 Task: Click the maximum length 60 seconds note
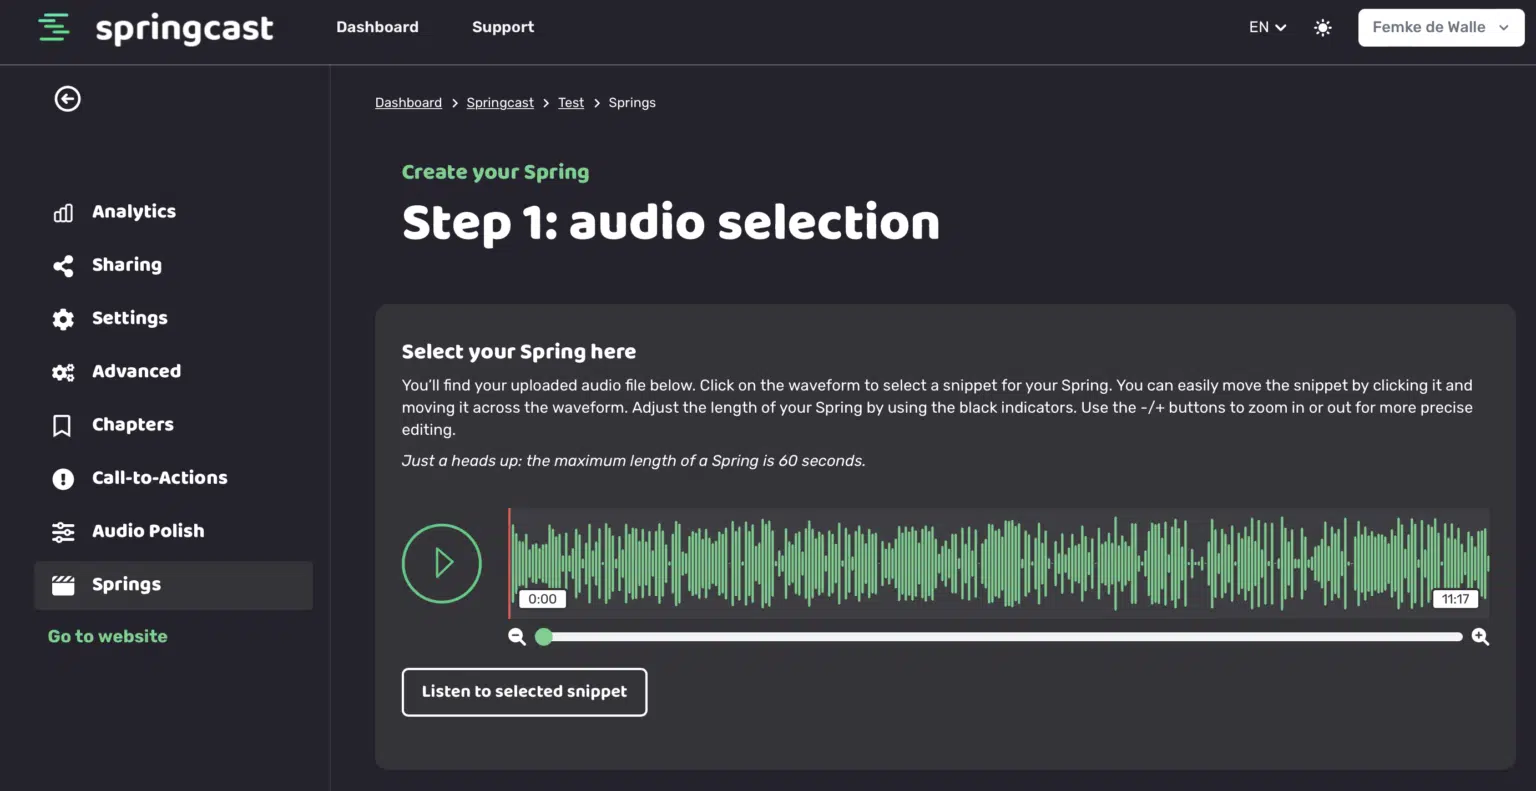coord(634,461)
